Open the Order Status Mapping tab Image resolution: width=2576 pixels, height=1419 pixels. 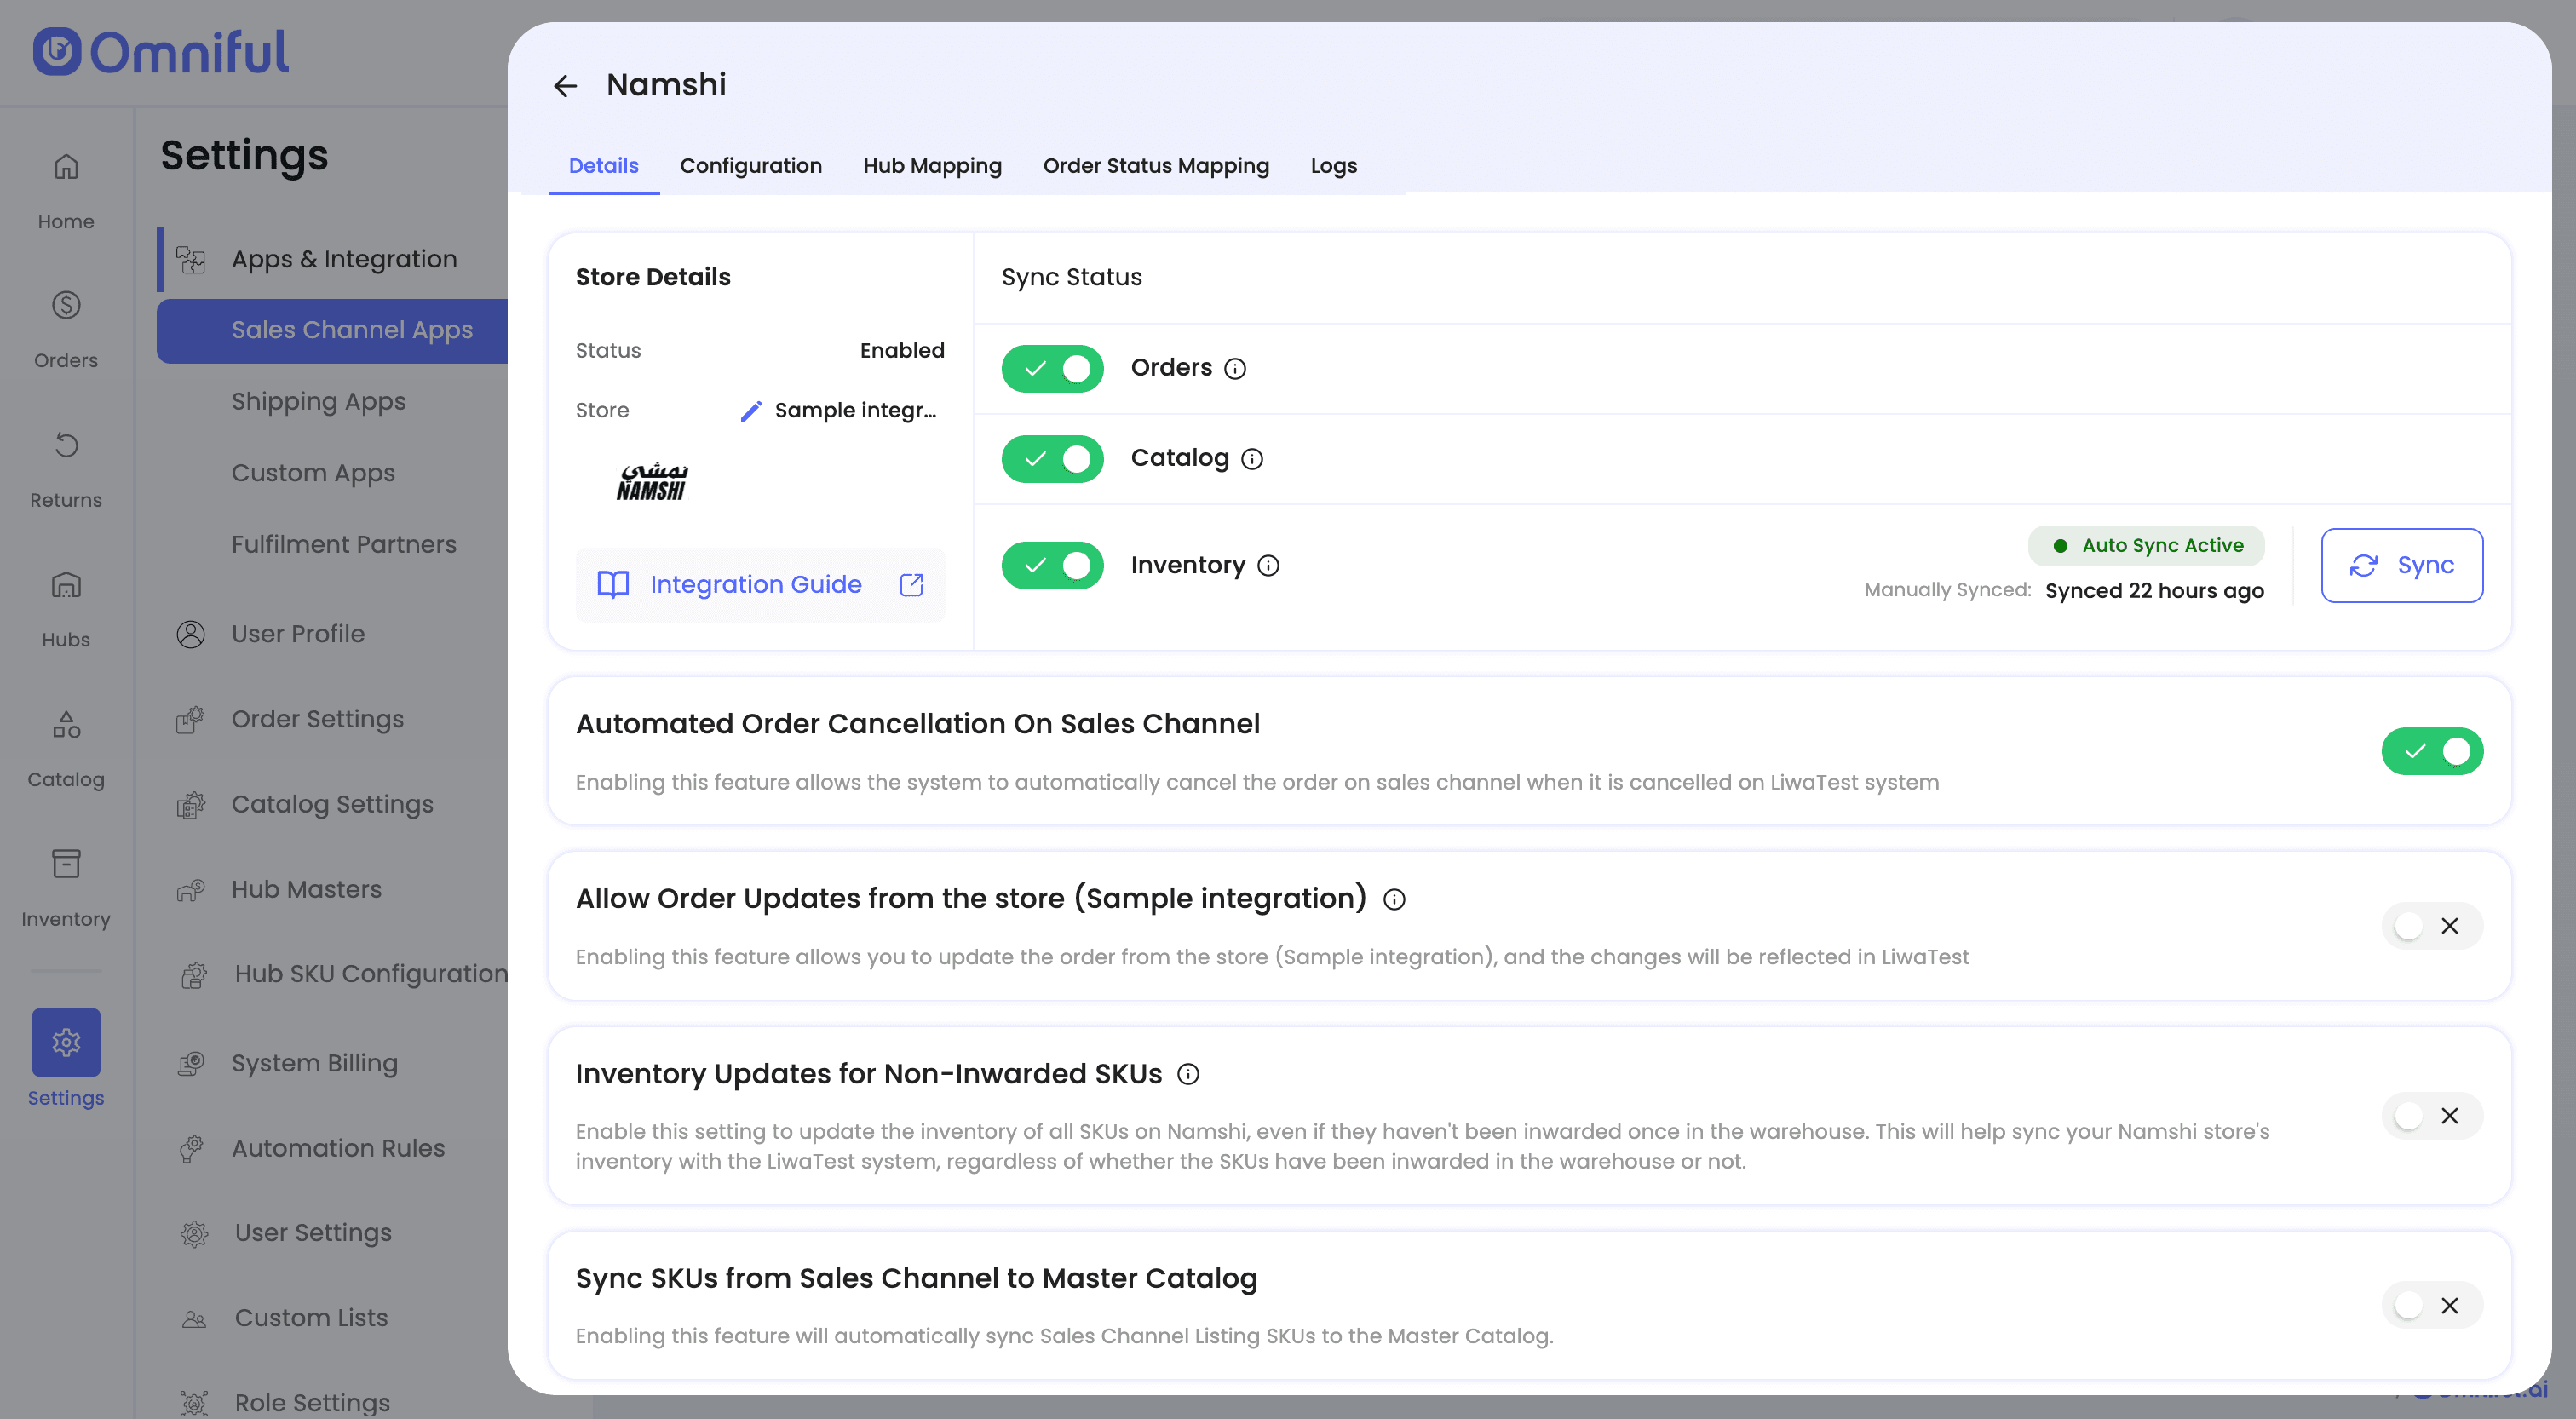pyautogui.click(x=1156, y=166)
